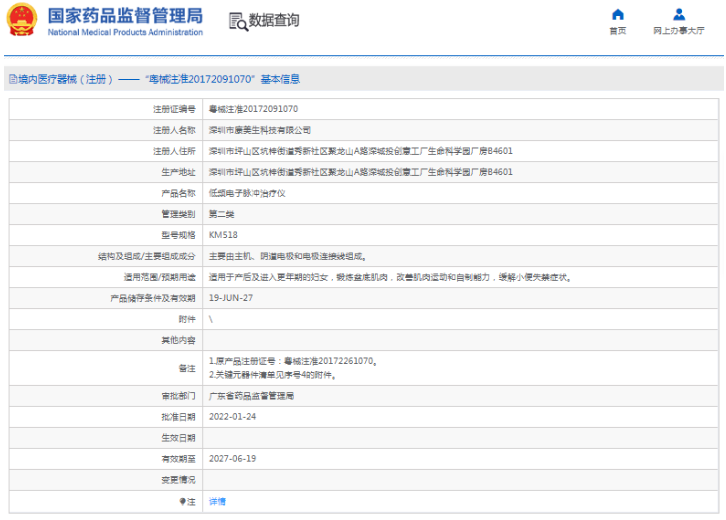Image resolution: width=726 pixels, height=520 pixels.
Task: Open the 网上办事大厅 user icon
Action: pos(679,15)
